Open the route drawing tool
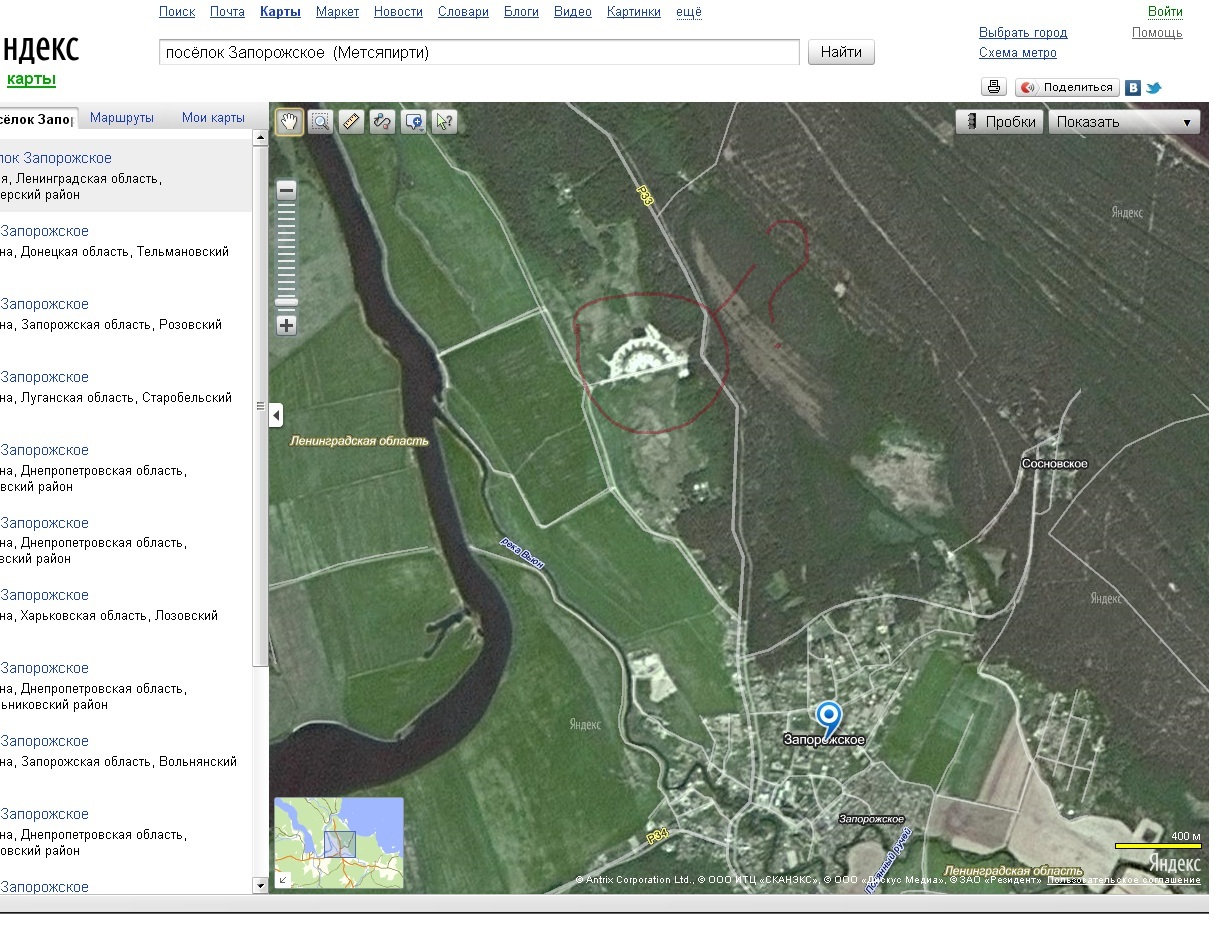 [x=382, y=122]
